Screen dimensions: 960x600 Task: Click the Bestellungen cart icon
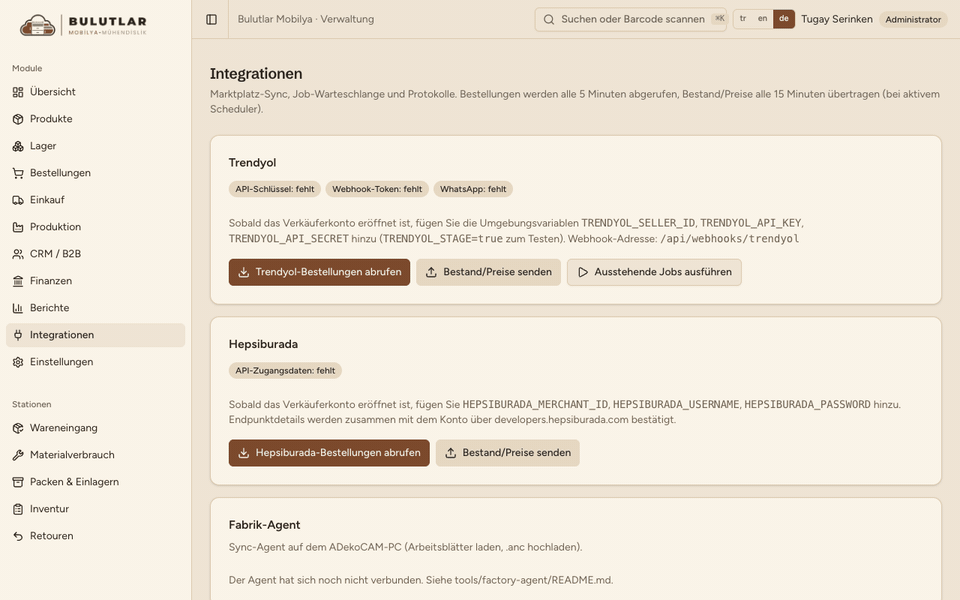18,173
